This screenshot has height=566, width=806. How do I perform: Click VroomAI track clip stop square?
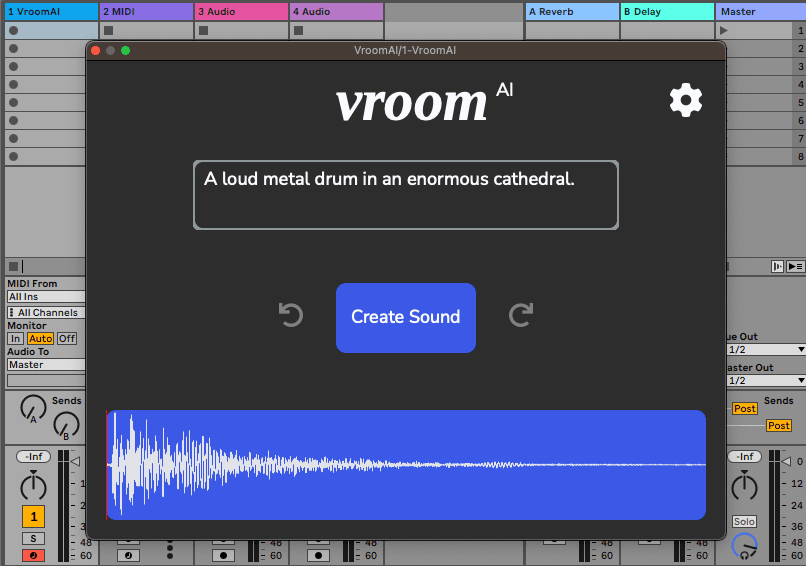[13, 266]
